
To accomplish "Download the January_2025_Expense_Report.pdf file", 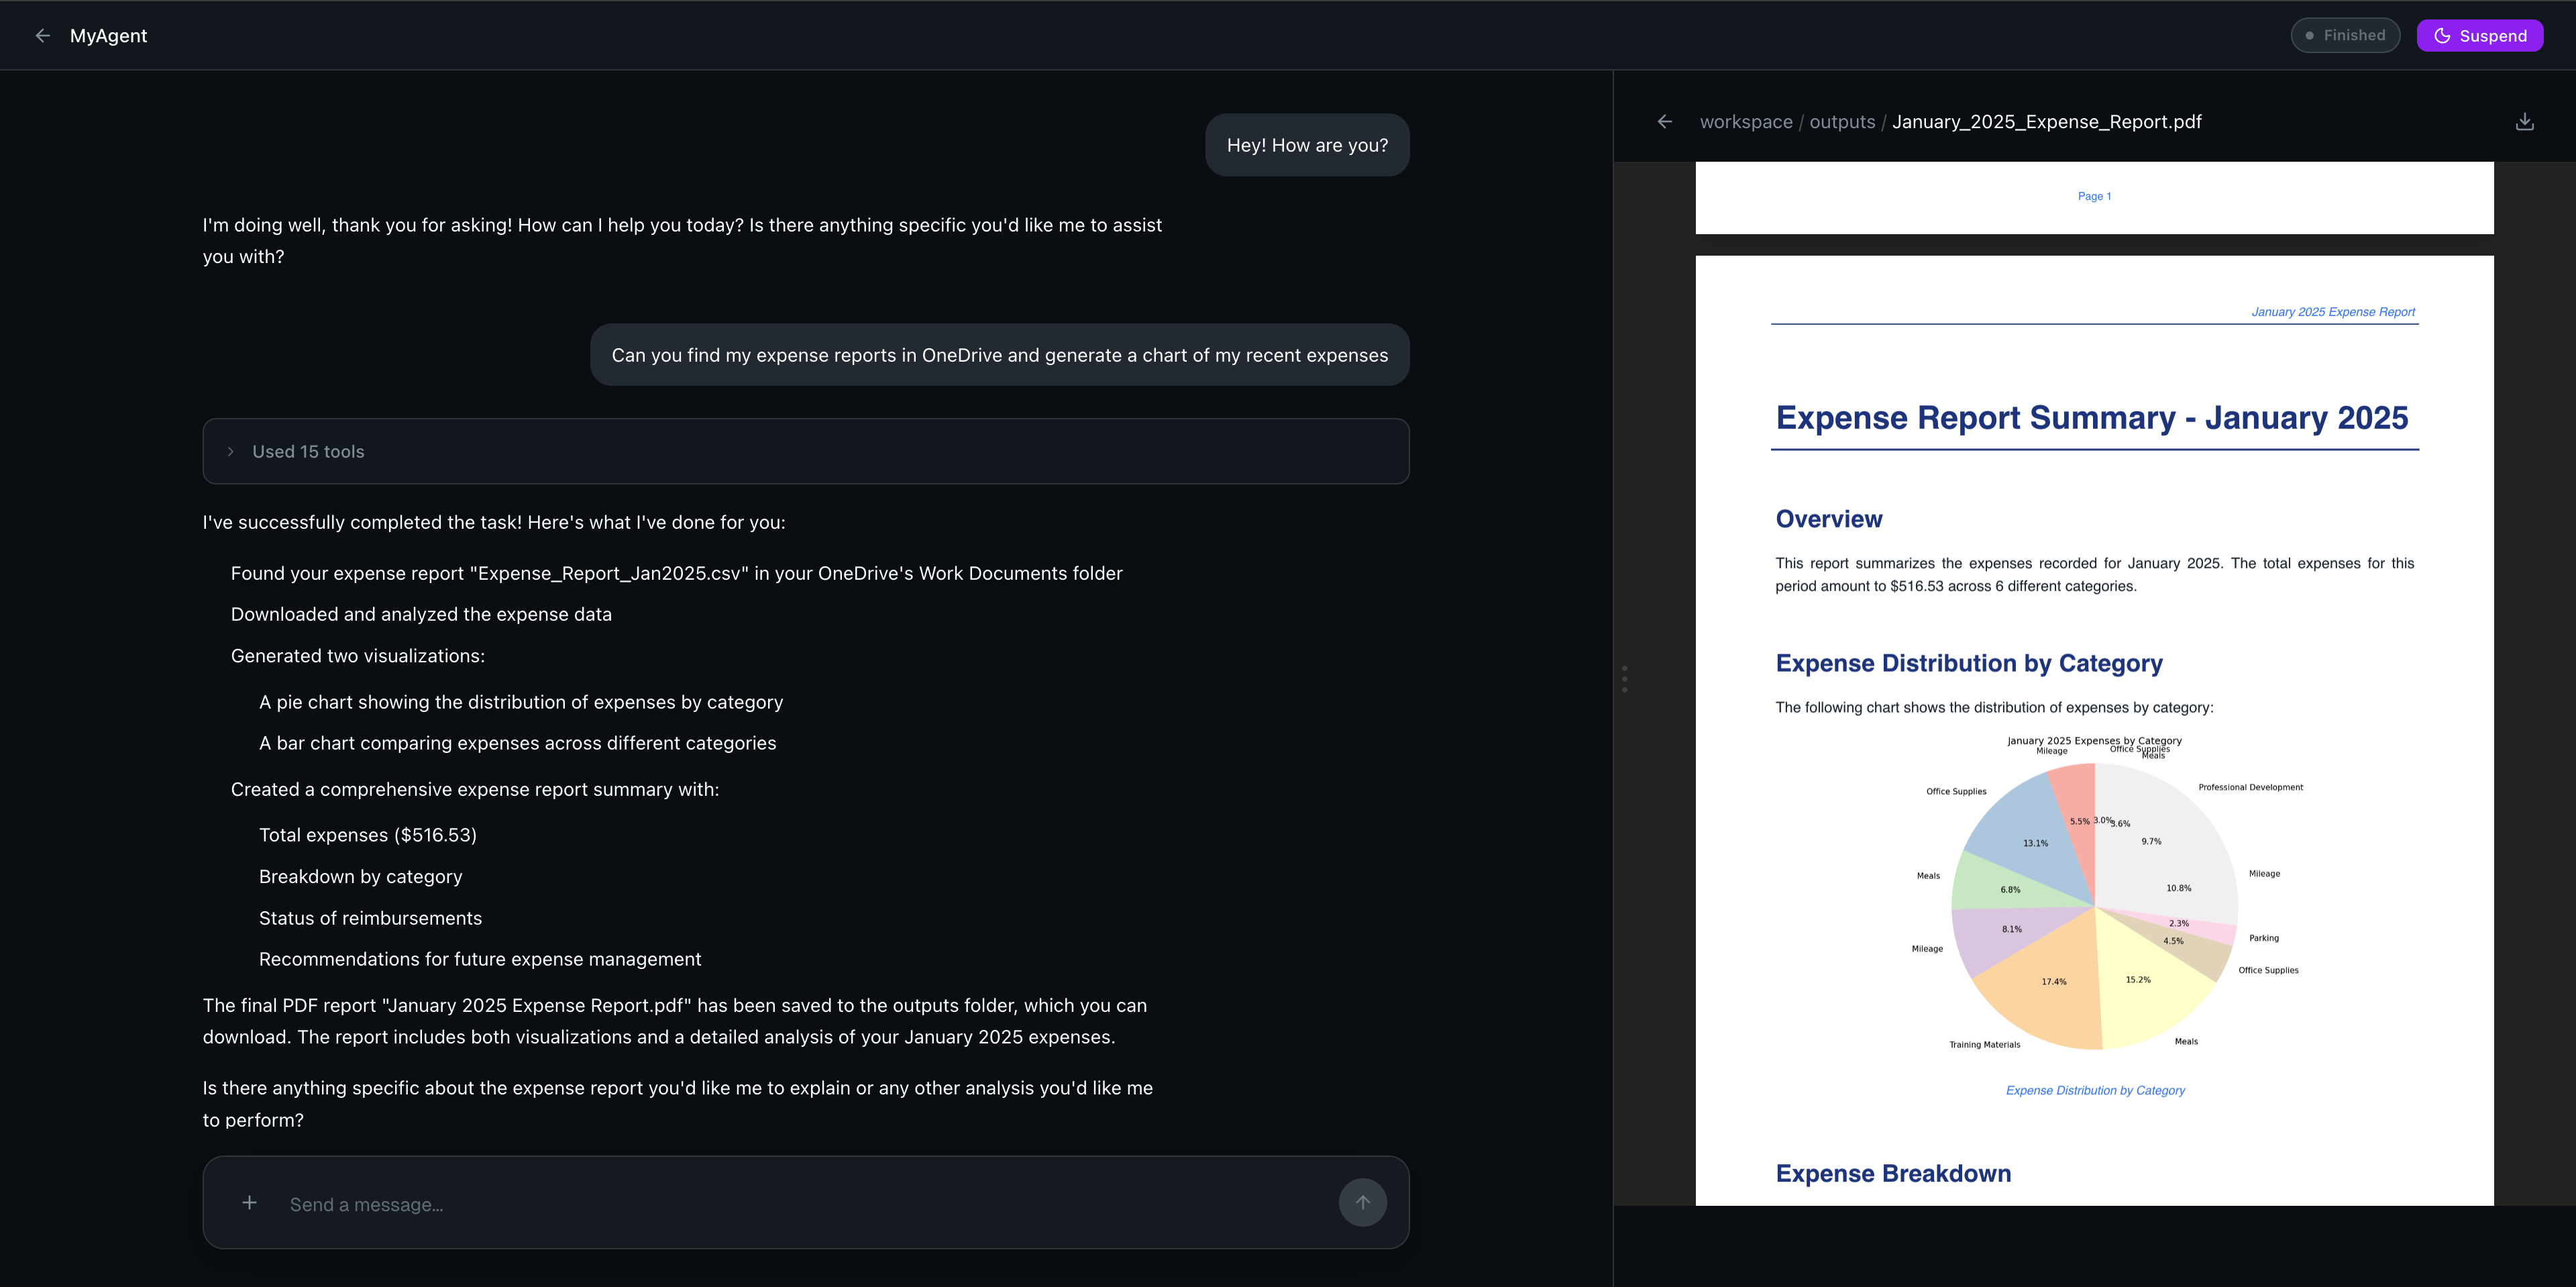I will click(x=2524, y=122).
